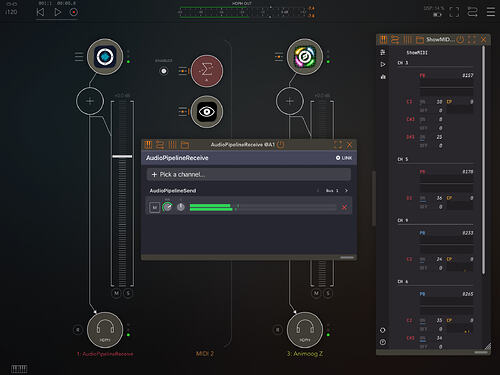500x375 pixels.
Task: Open the red Sigma MIDI node
Action: coord(207,71)
